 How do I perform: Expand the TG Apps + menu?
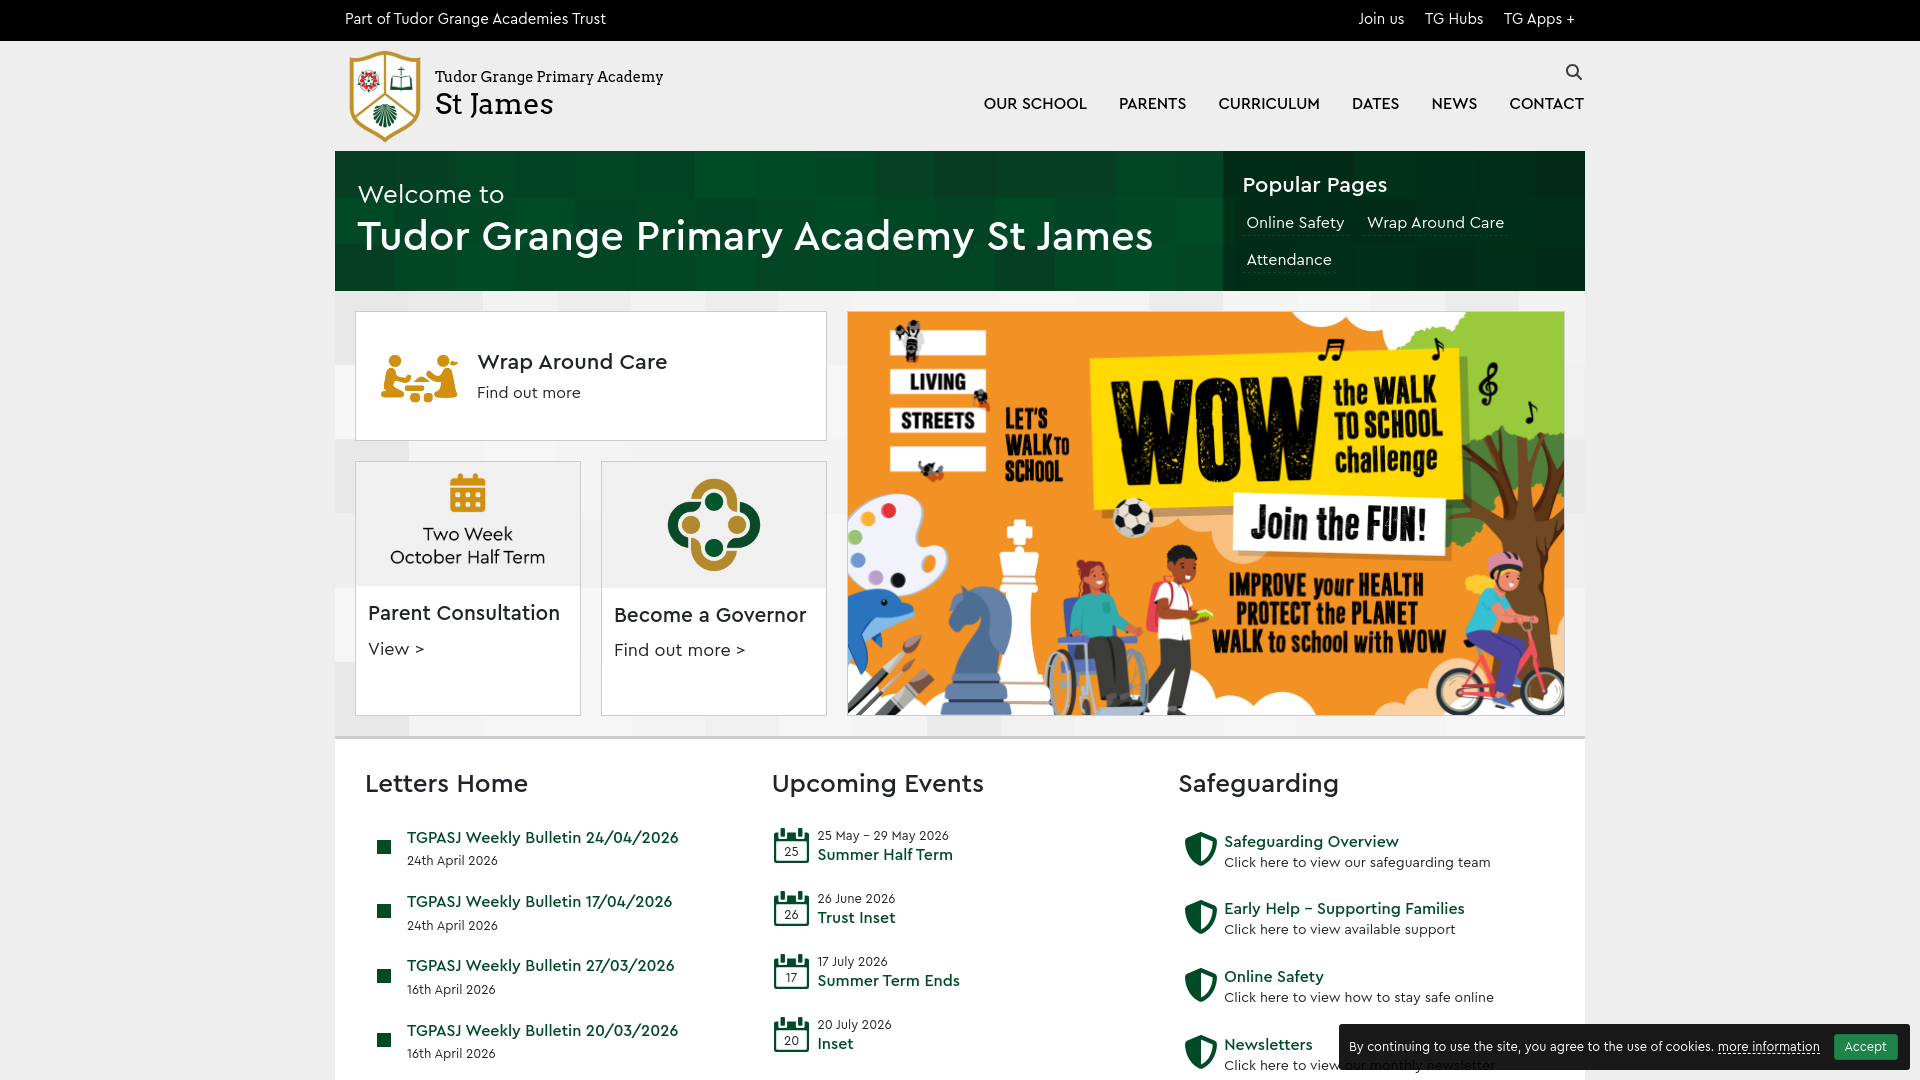pyautogui.click(x=1539, y=19)
